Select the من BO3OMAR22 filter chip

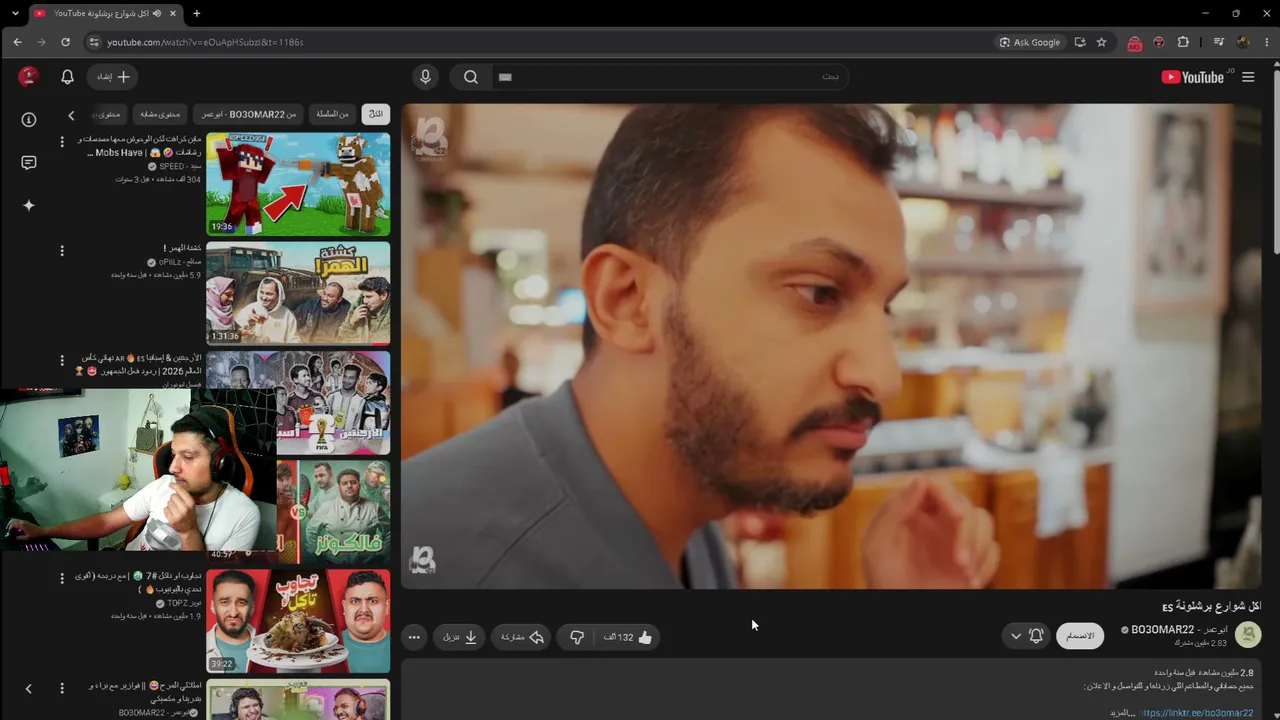(250, 114)
